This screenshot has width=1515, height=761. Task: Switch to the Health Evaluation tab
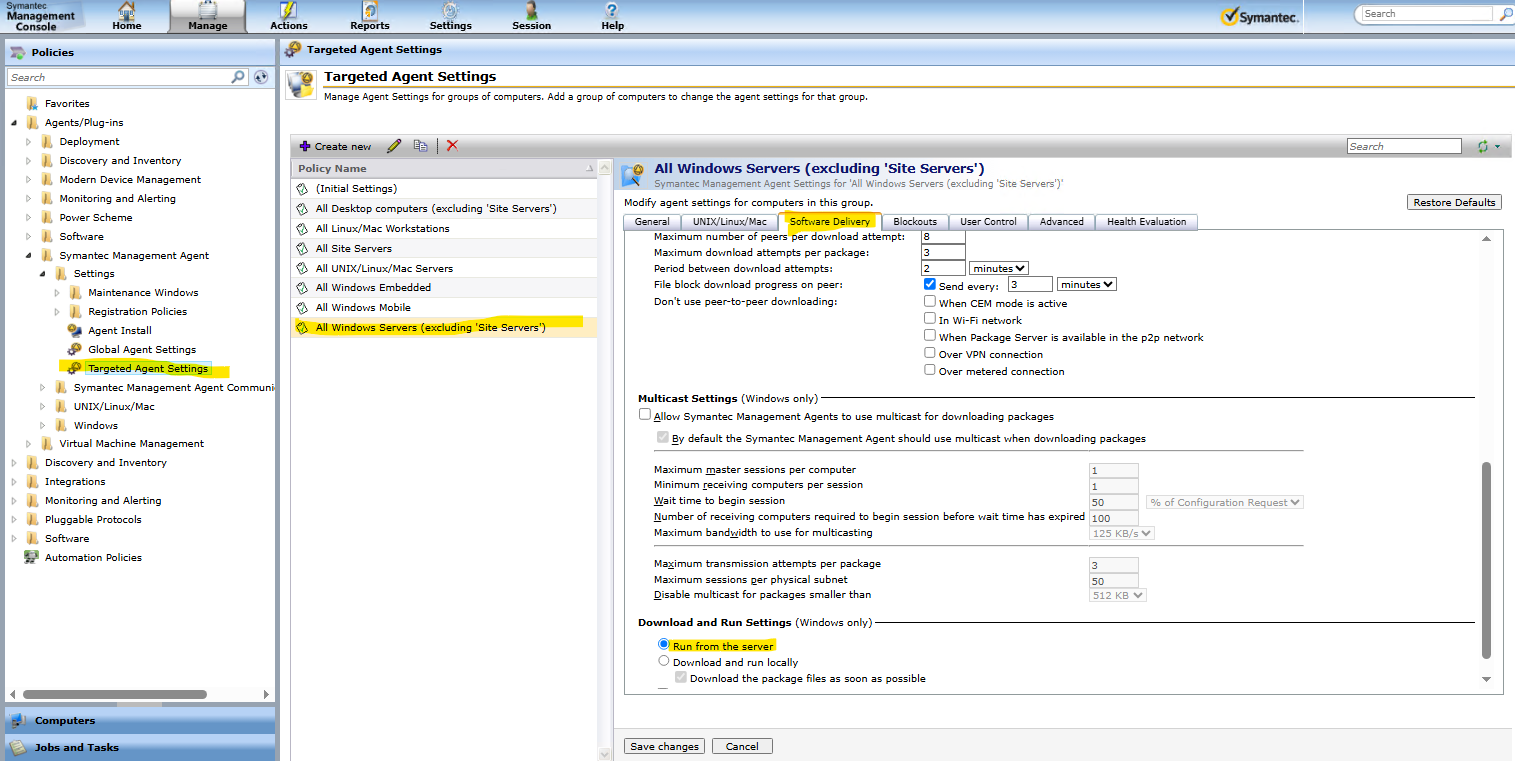[1146, 222]
